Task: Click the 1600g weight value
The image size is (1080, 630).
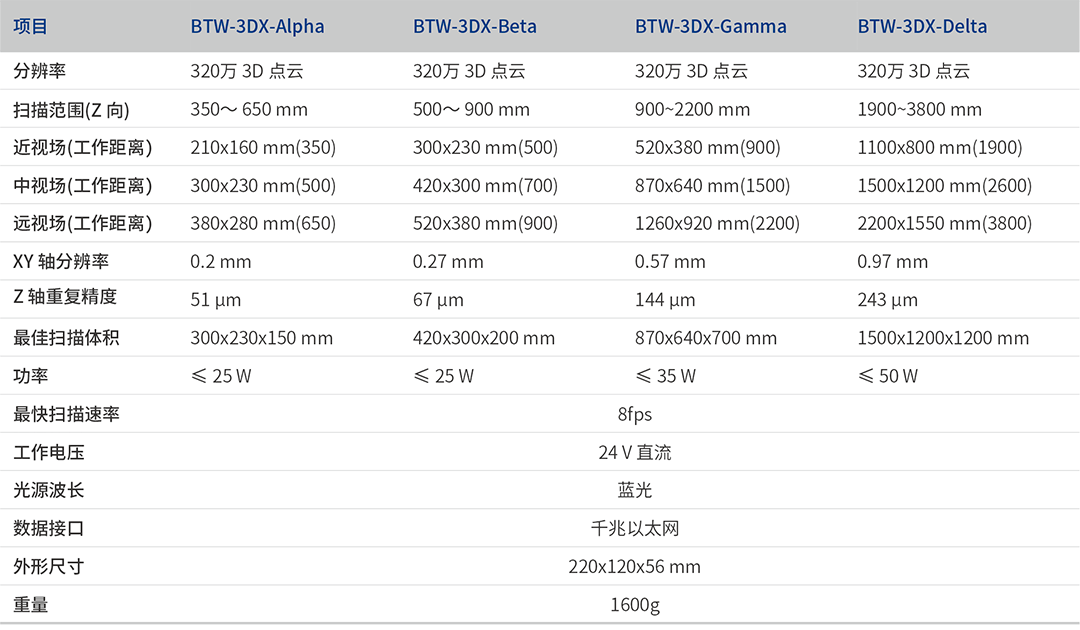Action: [634, 604]
